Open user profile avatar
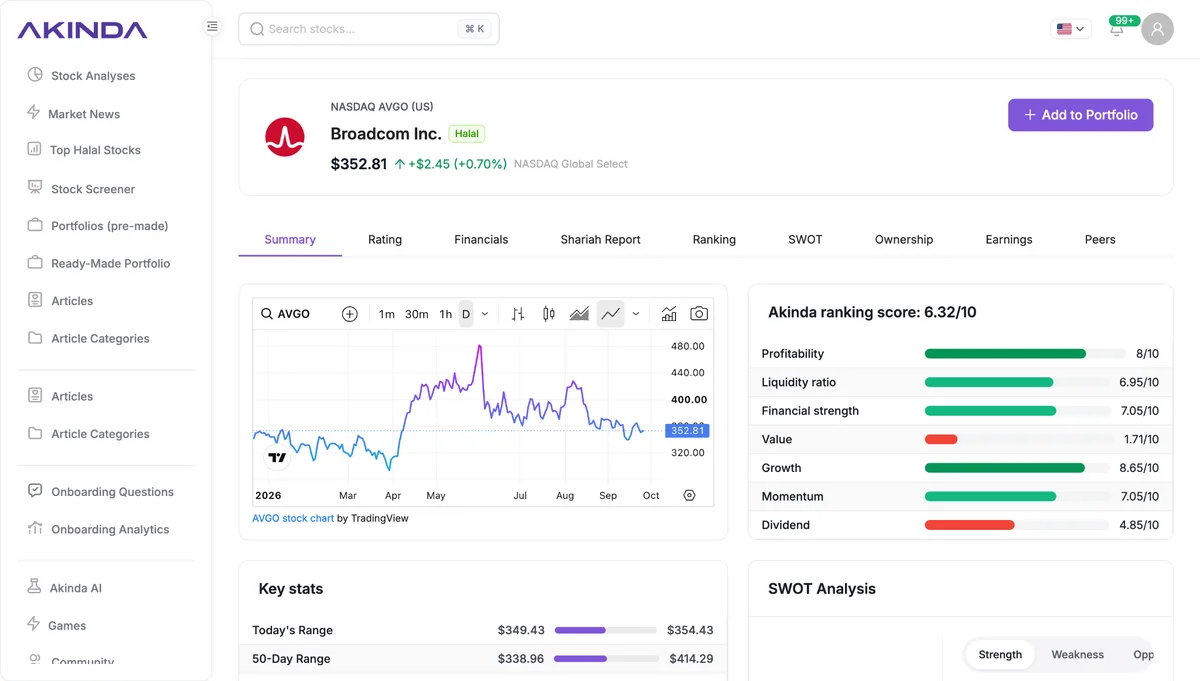 click(x=1158, y=29)
